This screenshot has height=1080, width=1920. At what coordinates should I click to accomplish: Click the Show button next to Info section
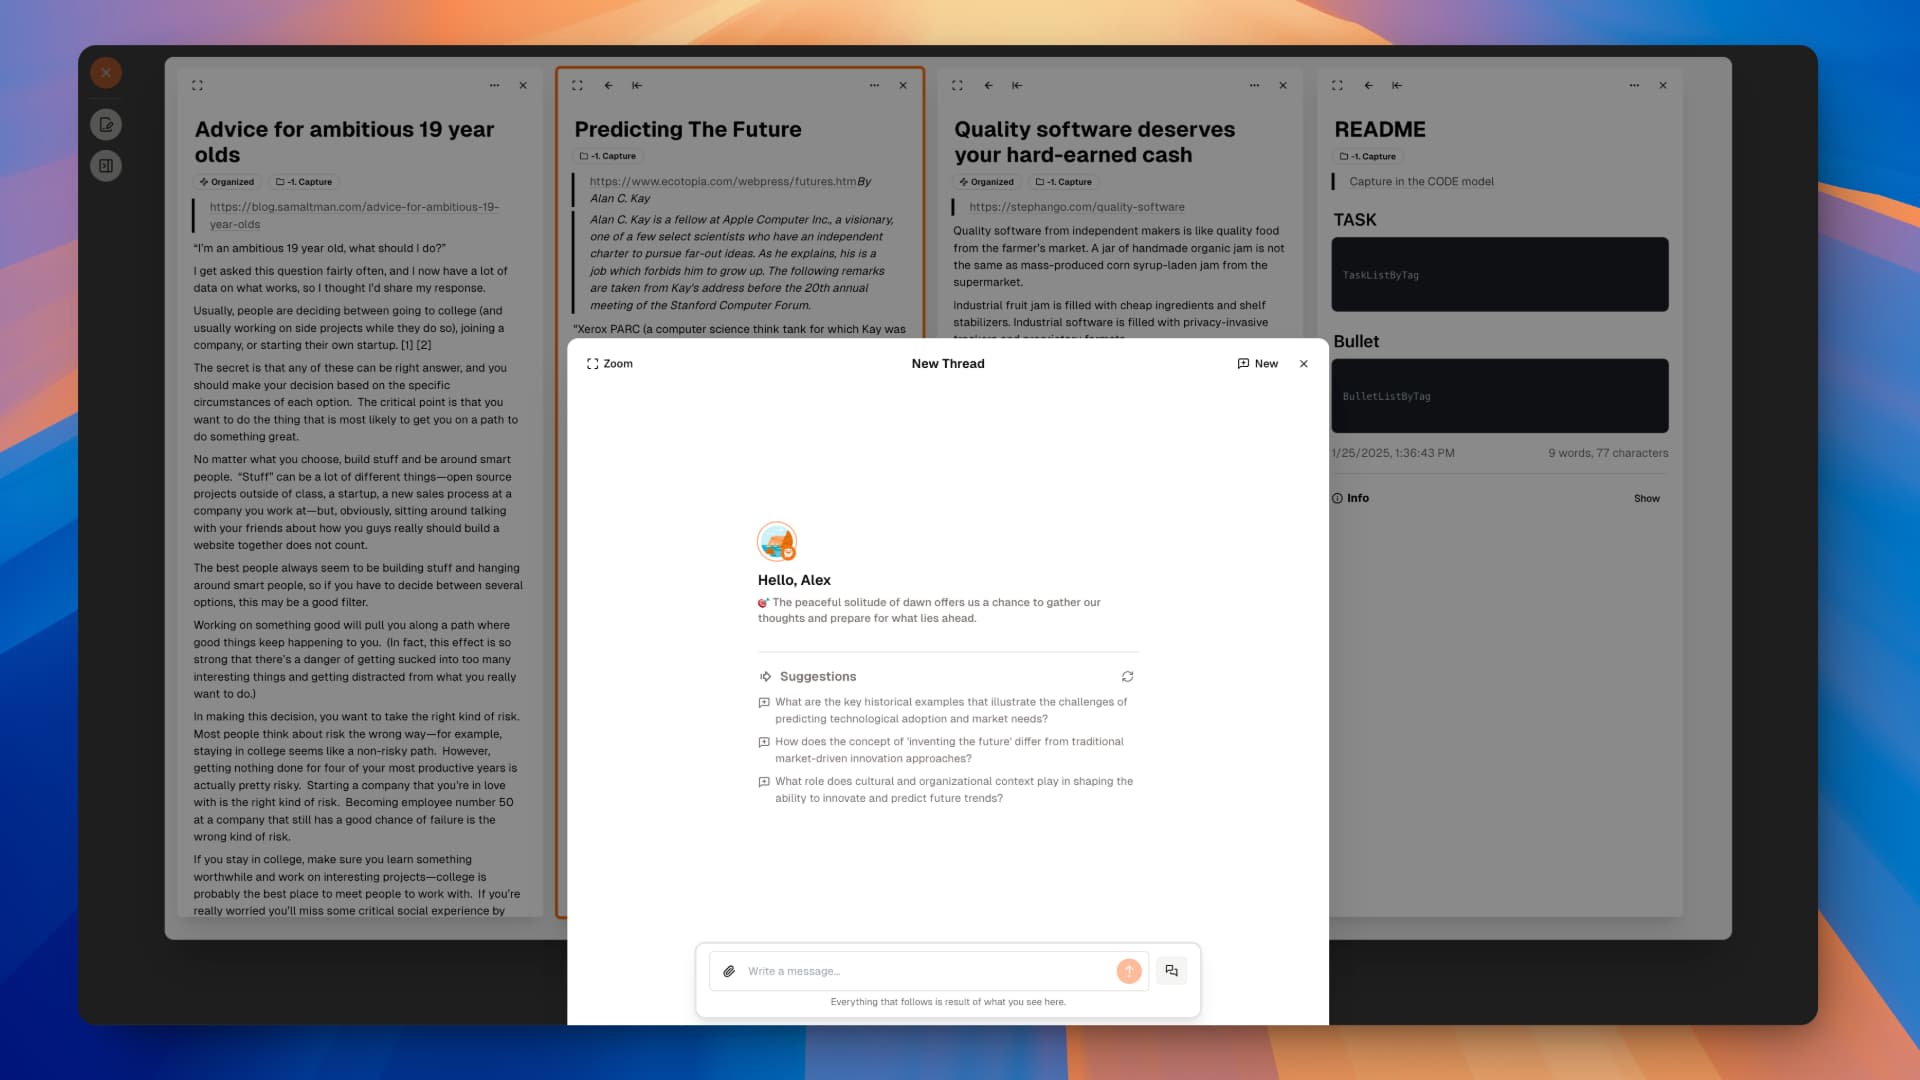1646,498
